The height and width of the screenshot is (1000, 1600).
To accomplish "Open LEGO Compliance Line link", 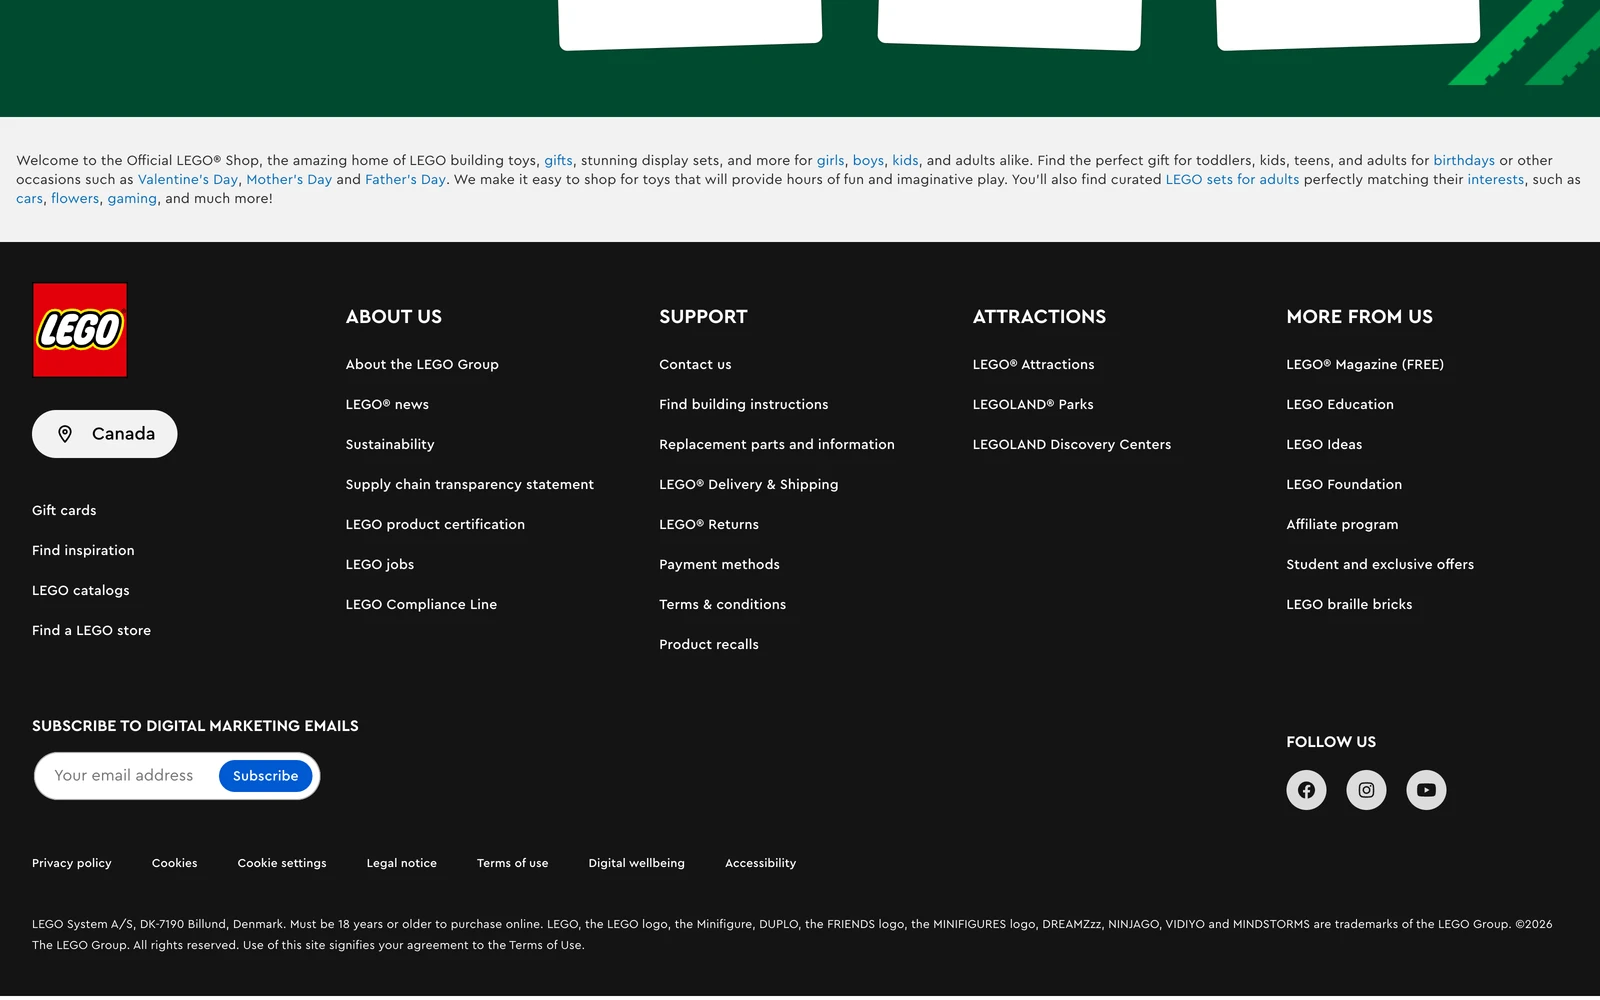I will click(421, 604).
